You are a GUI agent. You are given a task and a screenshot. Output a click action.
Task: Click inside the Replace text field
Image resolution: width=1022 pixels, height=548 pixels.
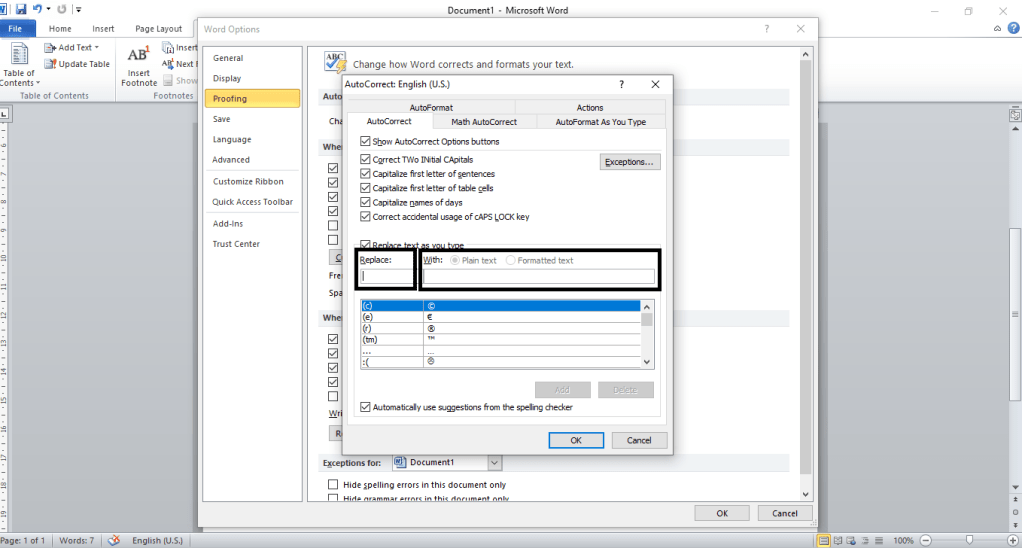386,276
